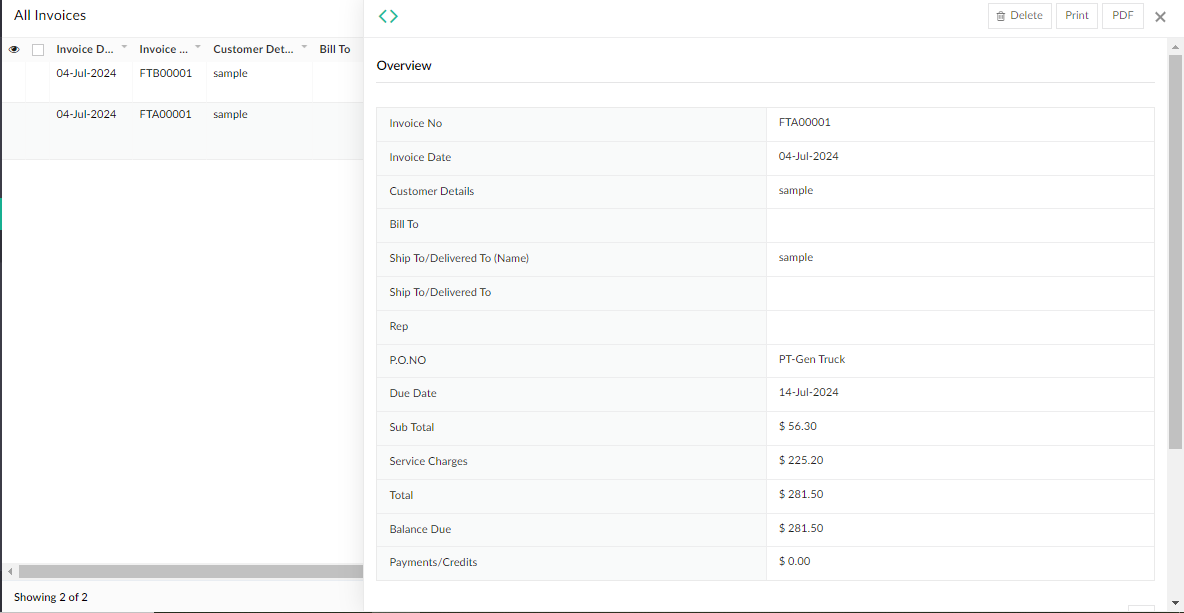Click the Balance Due value $281.50

pyautogui.click(x=799, y=528)
